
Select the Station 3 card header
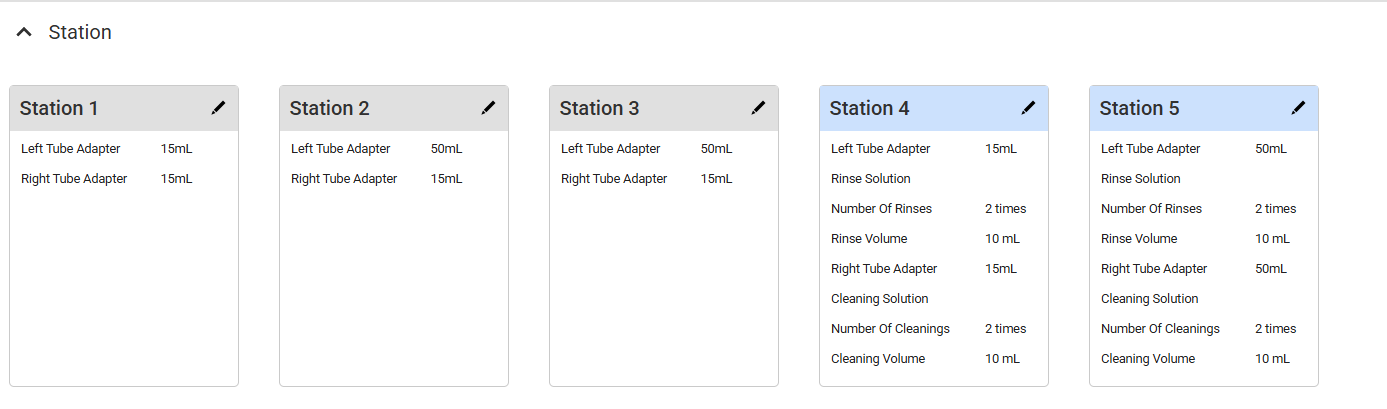[x=640, y=108]
